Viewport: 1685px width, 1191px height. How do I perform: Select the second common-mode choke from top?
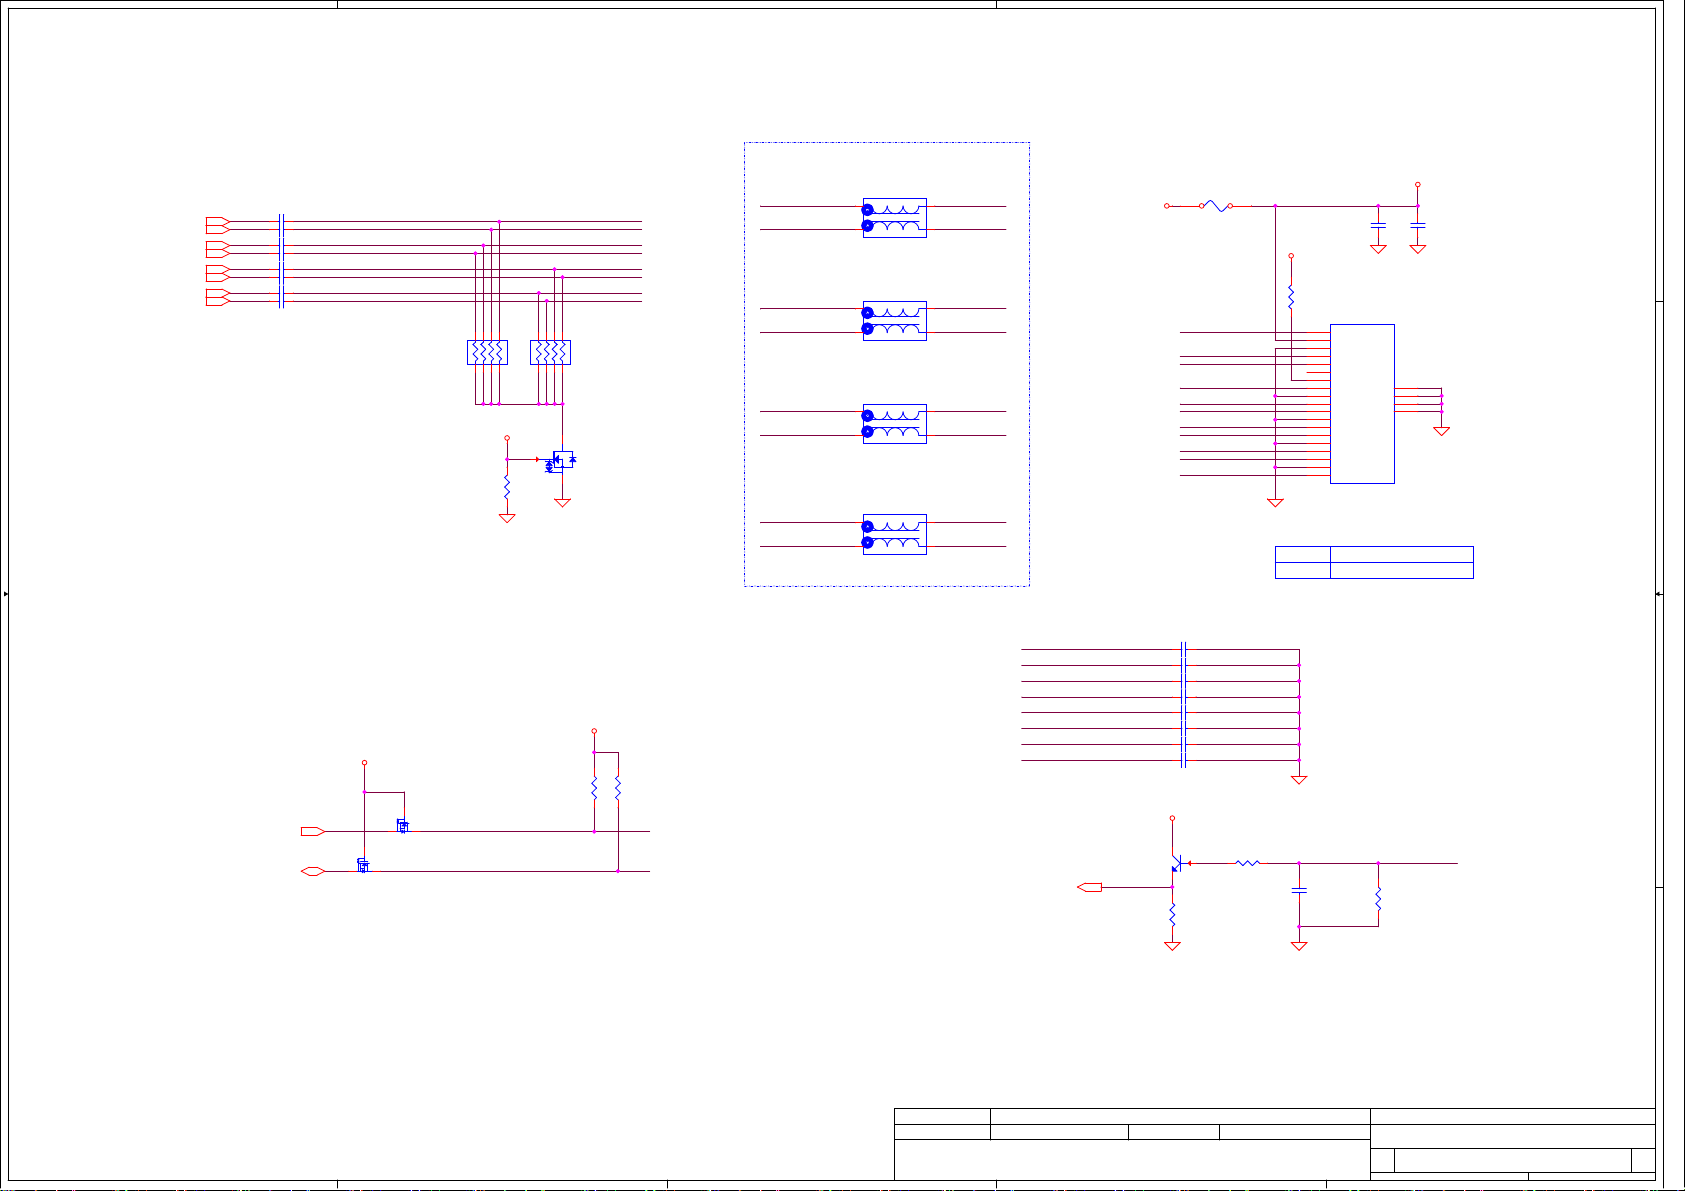tap(895, 320)
